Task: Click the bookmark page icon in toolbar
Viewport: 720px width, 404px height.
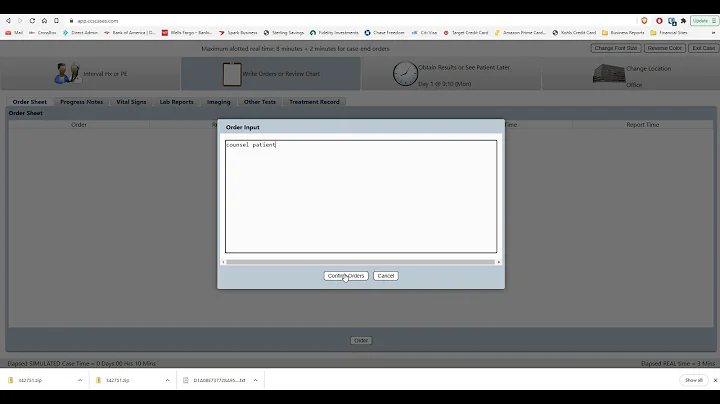Action: point(56,21)
